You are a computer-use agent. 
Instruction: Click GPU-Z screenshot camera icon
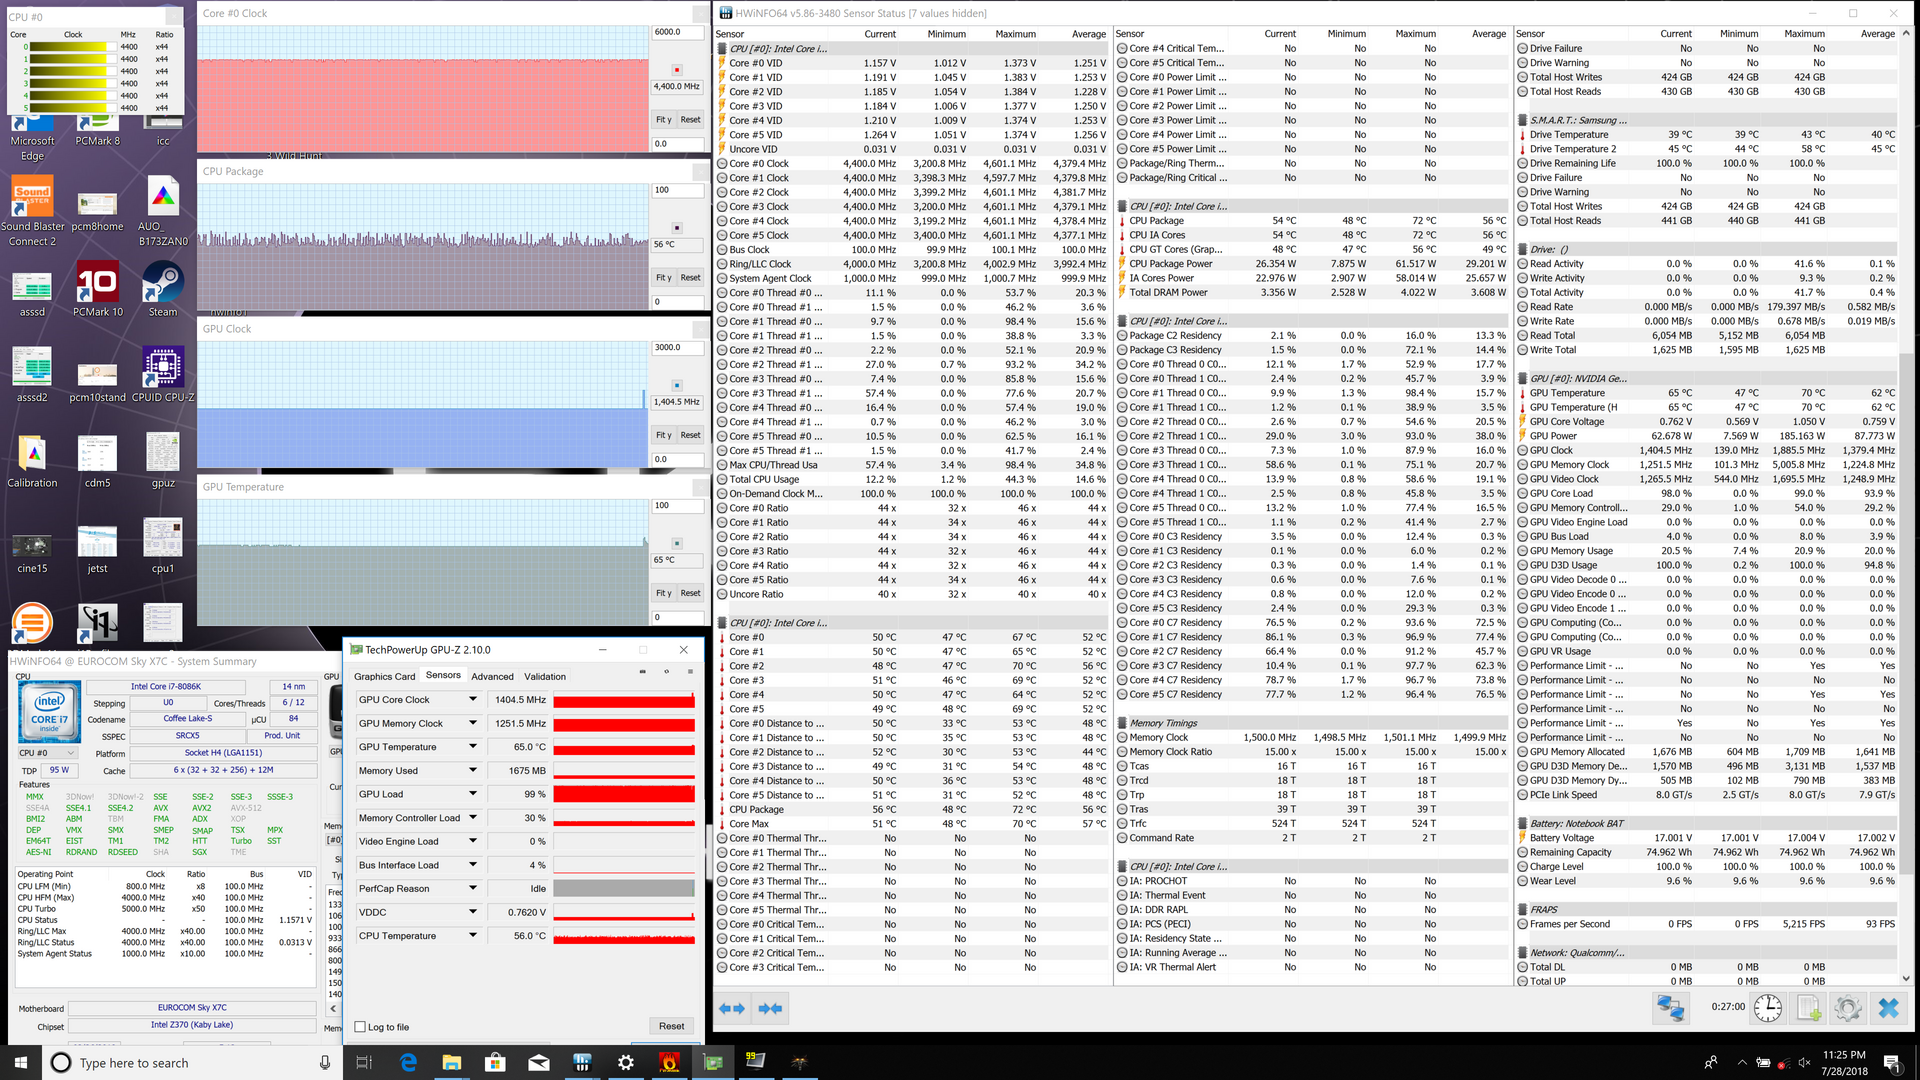642,672
